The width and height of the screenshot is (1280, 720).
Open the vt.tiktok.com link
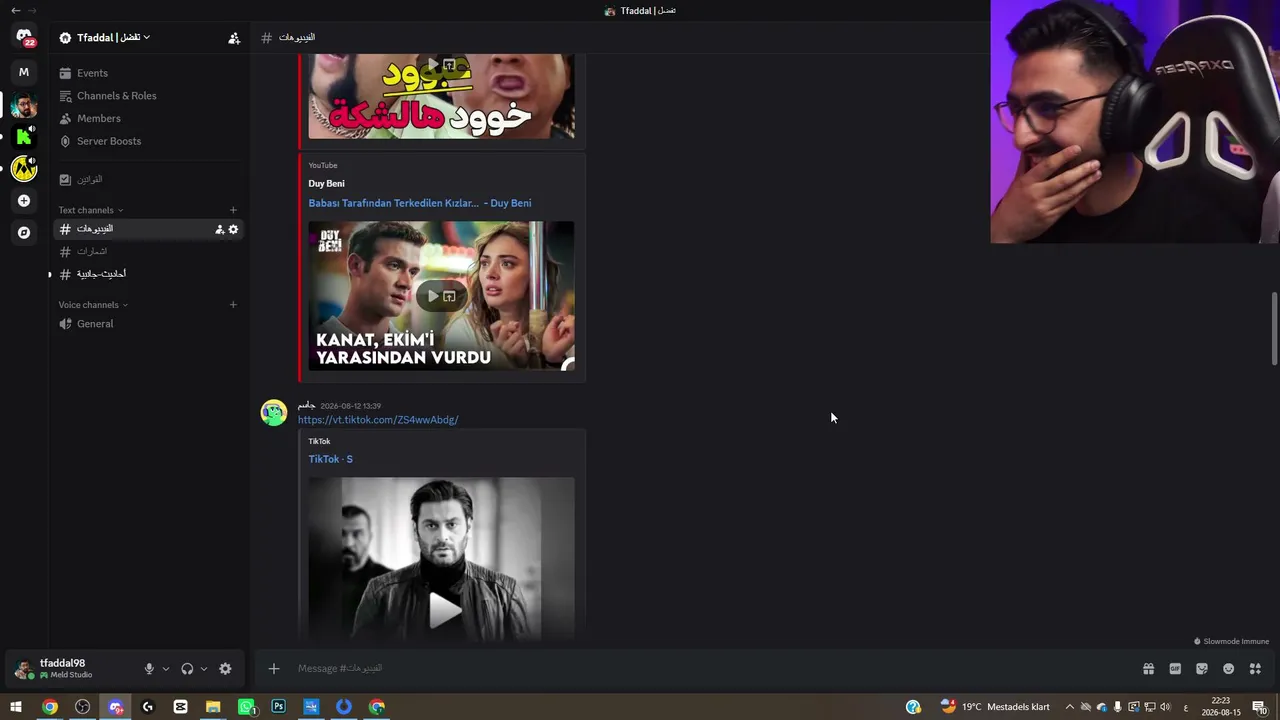378,420
